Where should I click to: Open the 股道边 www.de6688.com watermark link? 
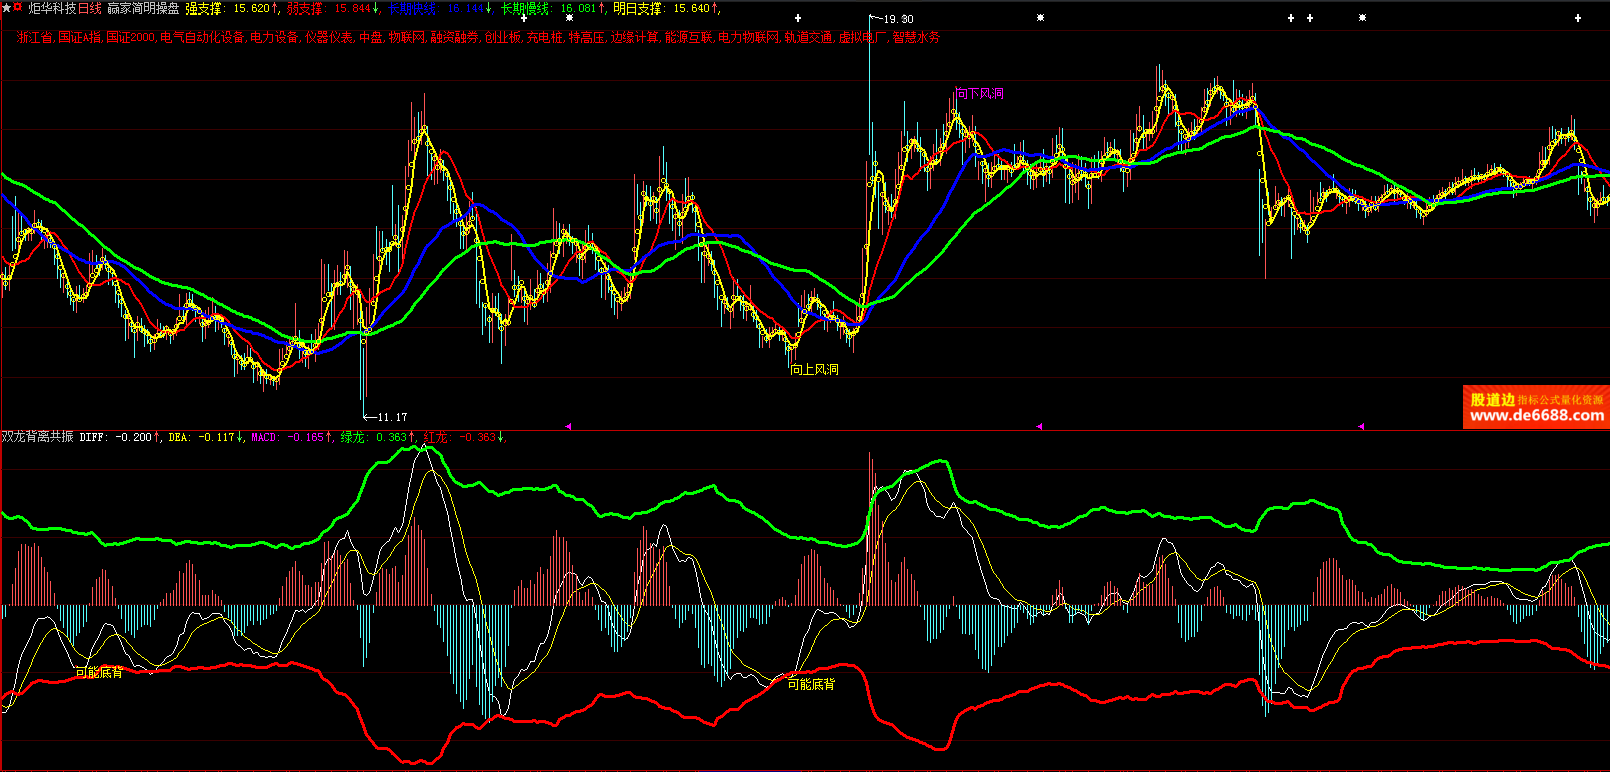(1536, 408)
